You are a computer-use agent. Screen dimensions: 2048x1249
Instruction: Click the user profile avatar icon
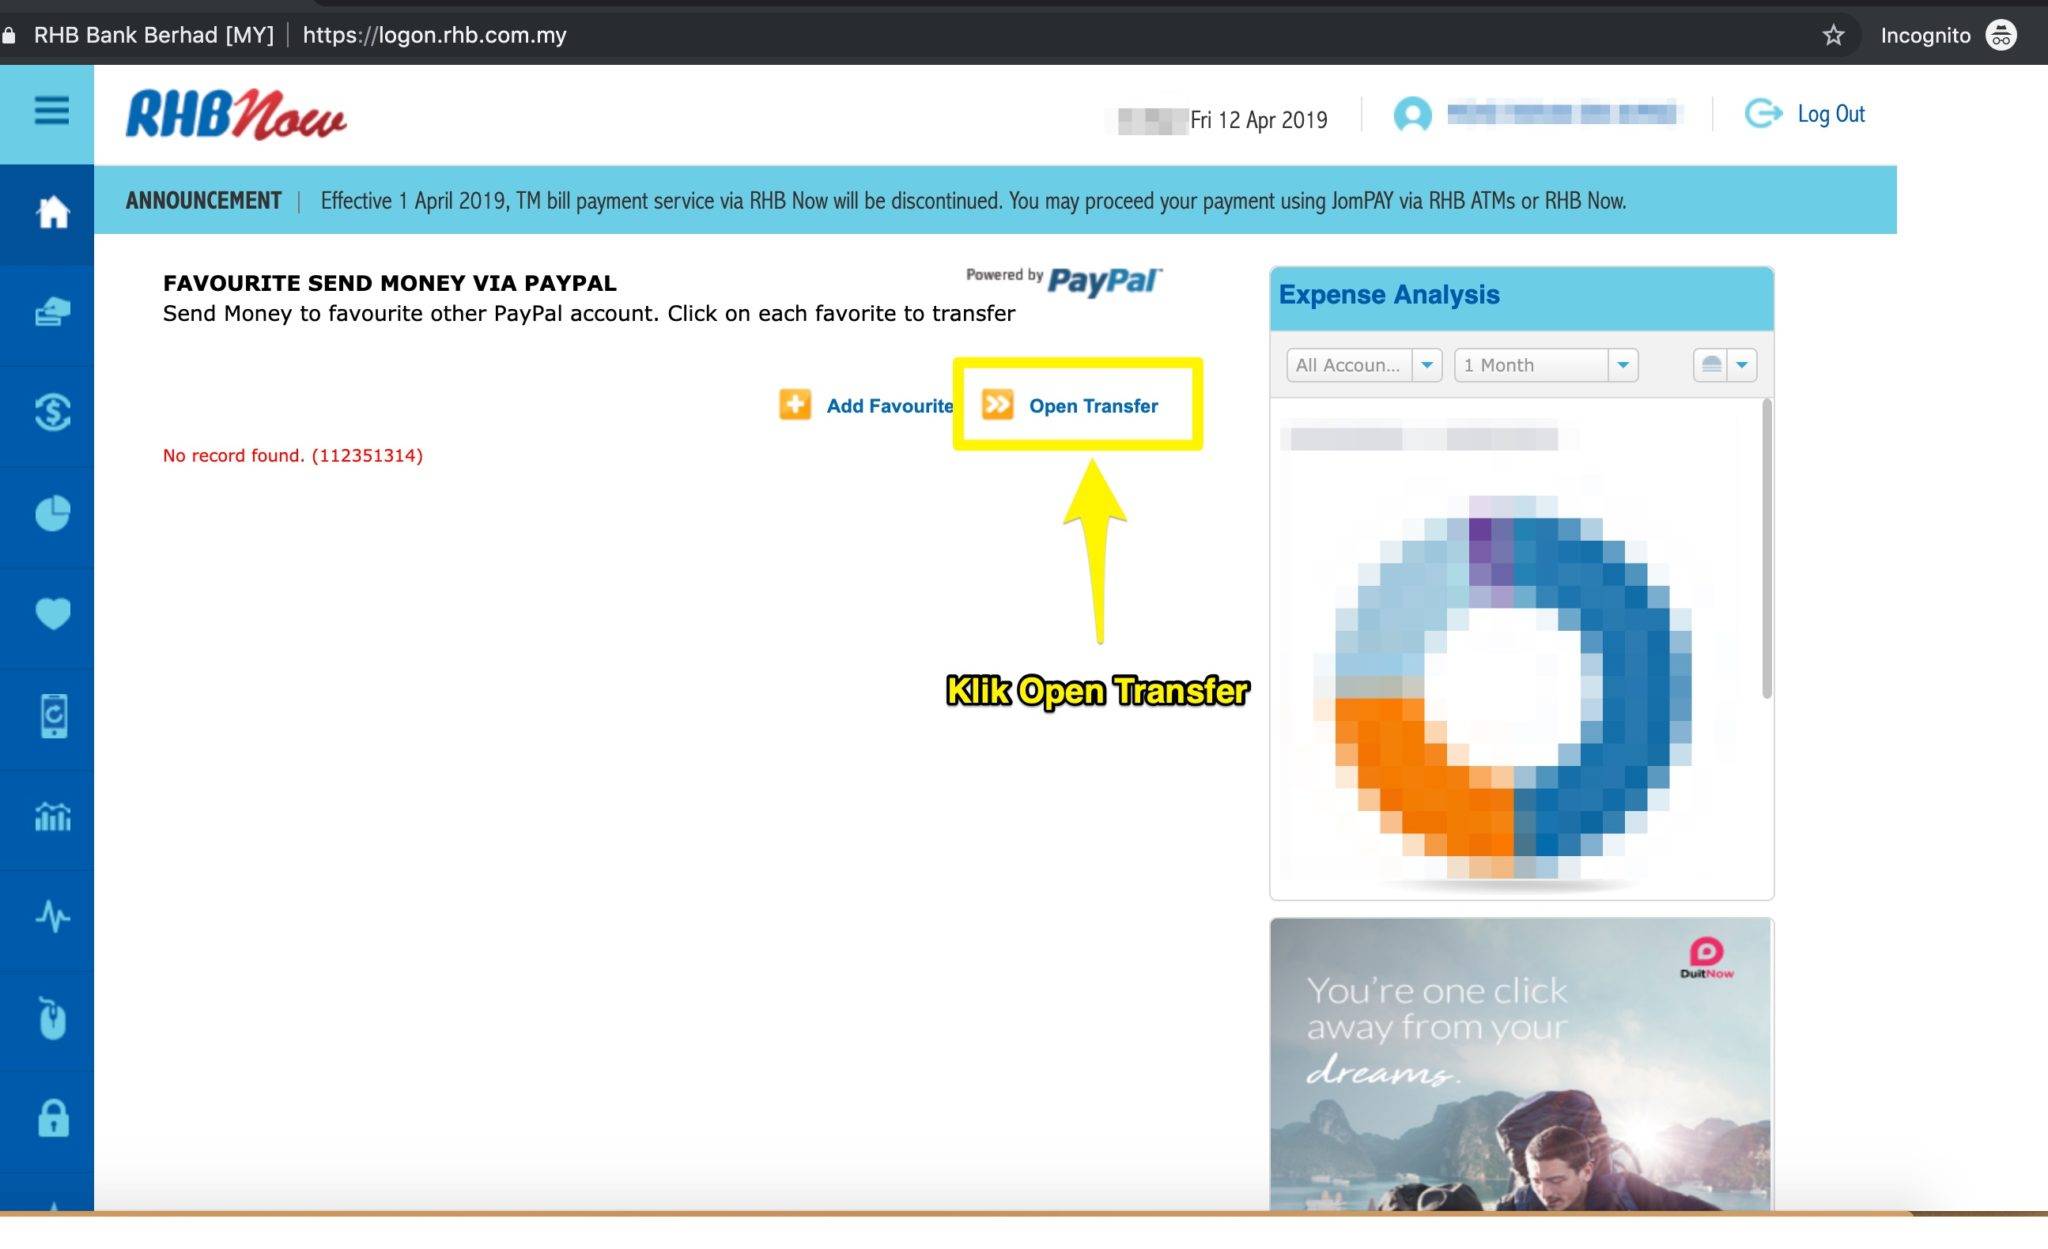click(1412, 114)
